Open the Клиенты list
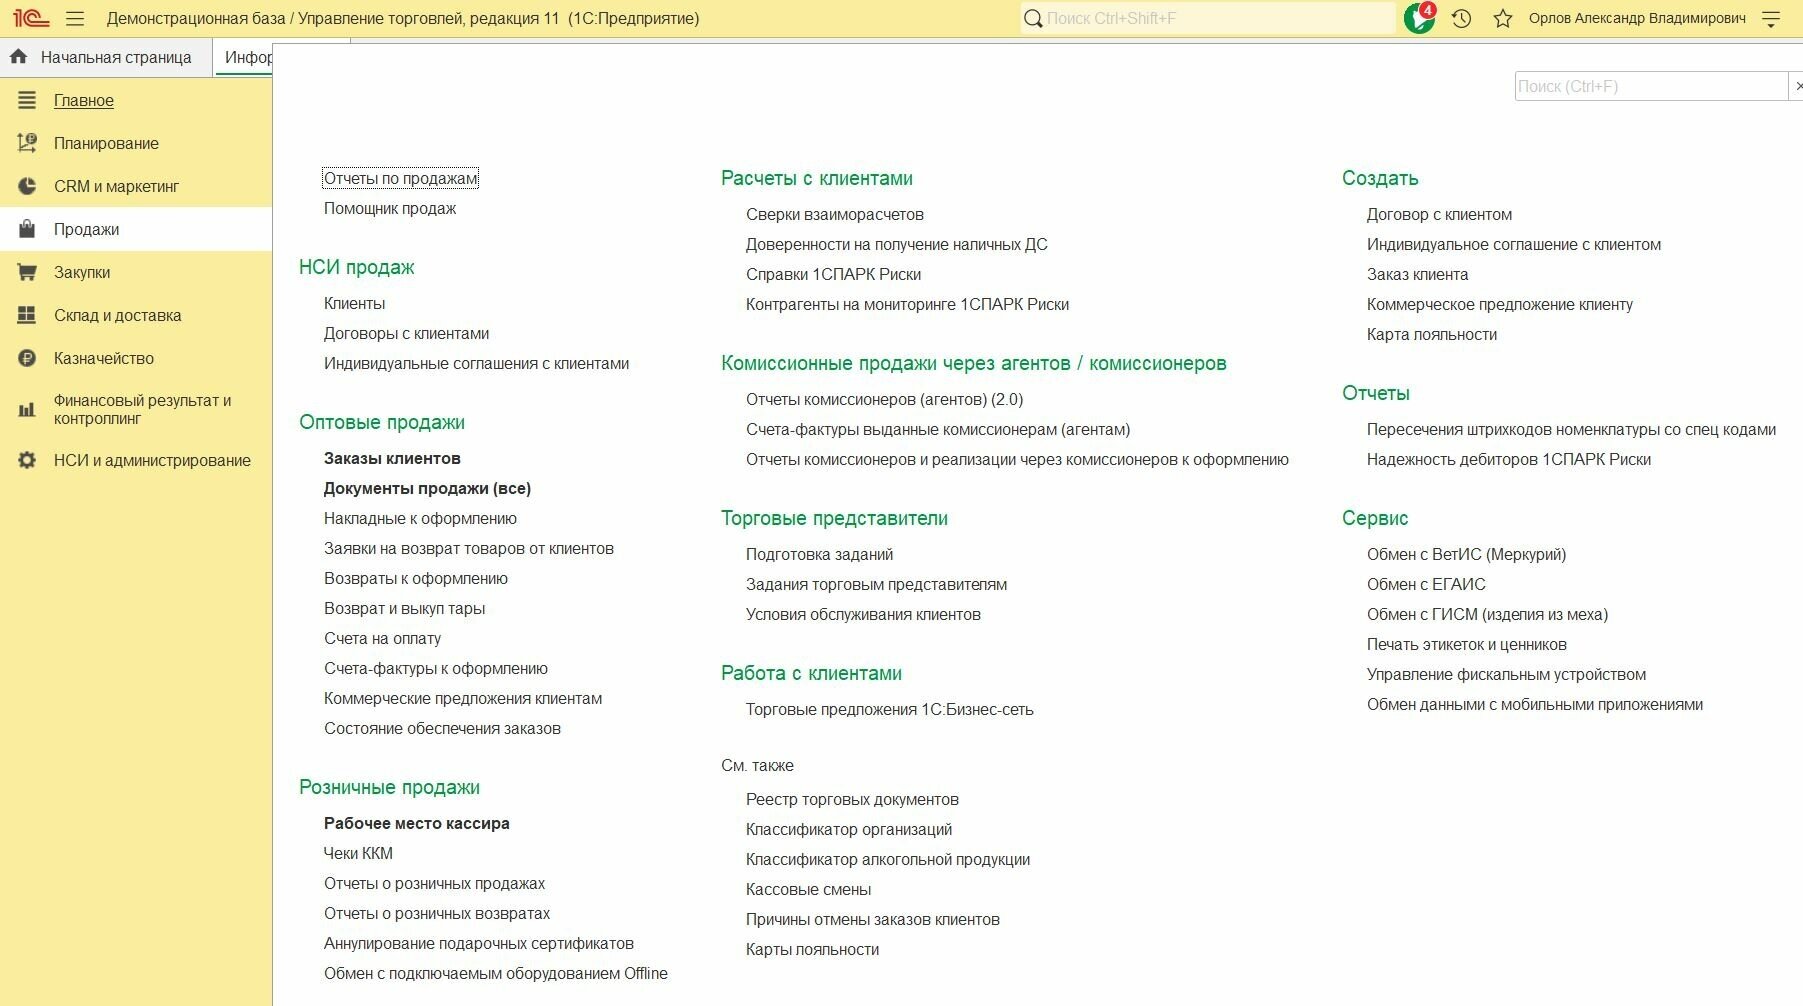Image resolution: width=1803 pixels, height=1006 pixels. (x=354, y=303)
